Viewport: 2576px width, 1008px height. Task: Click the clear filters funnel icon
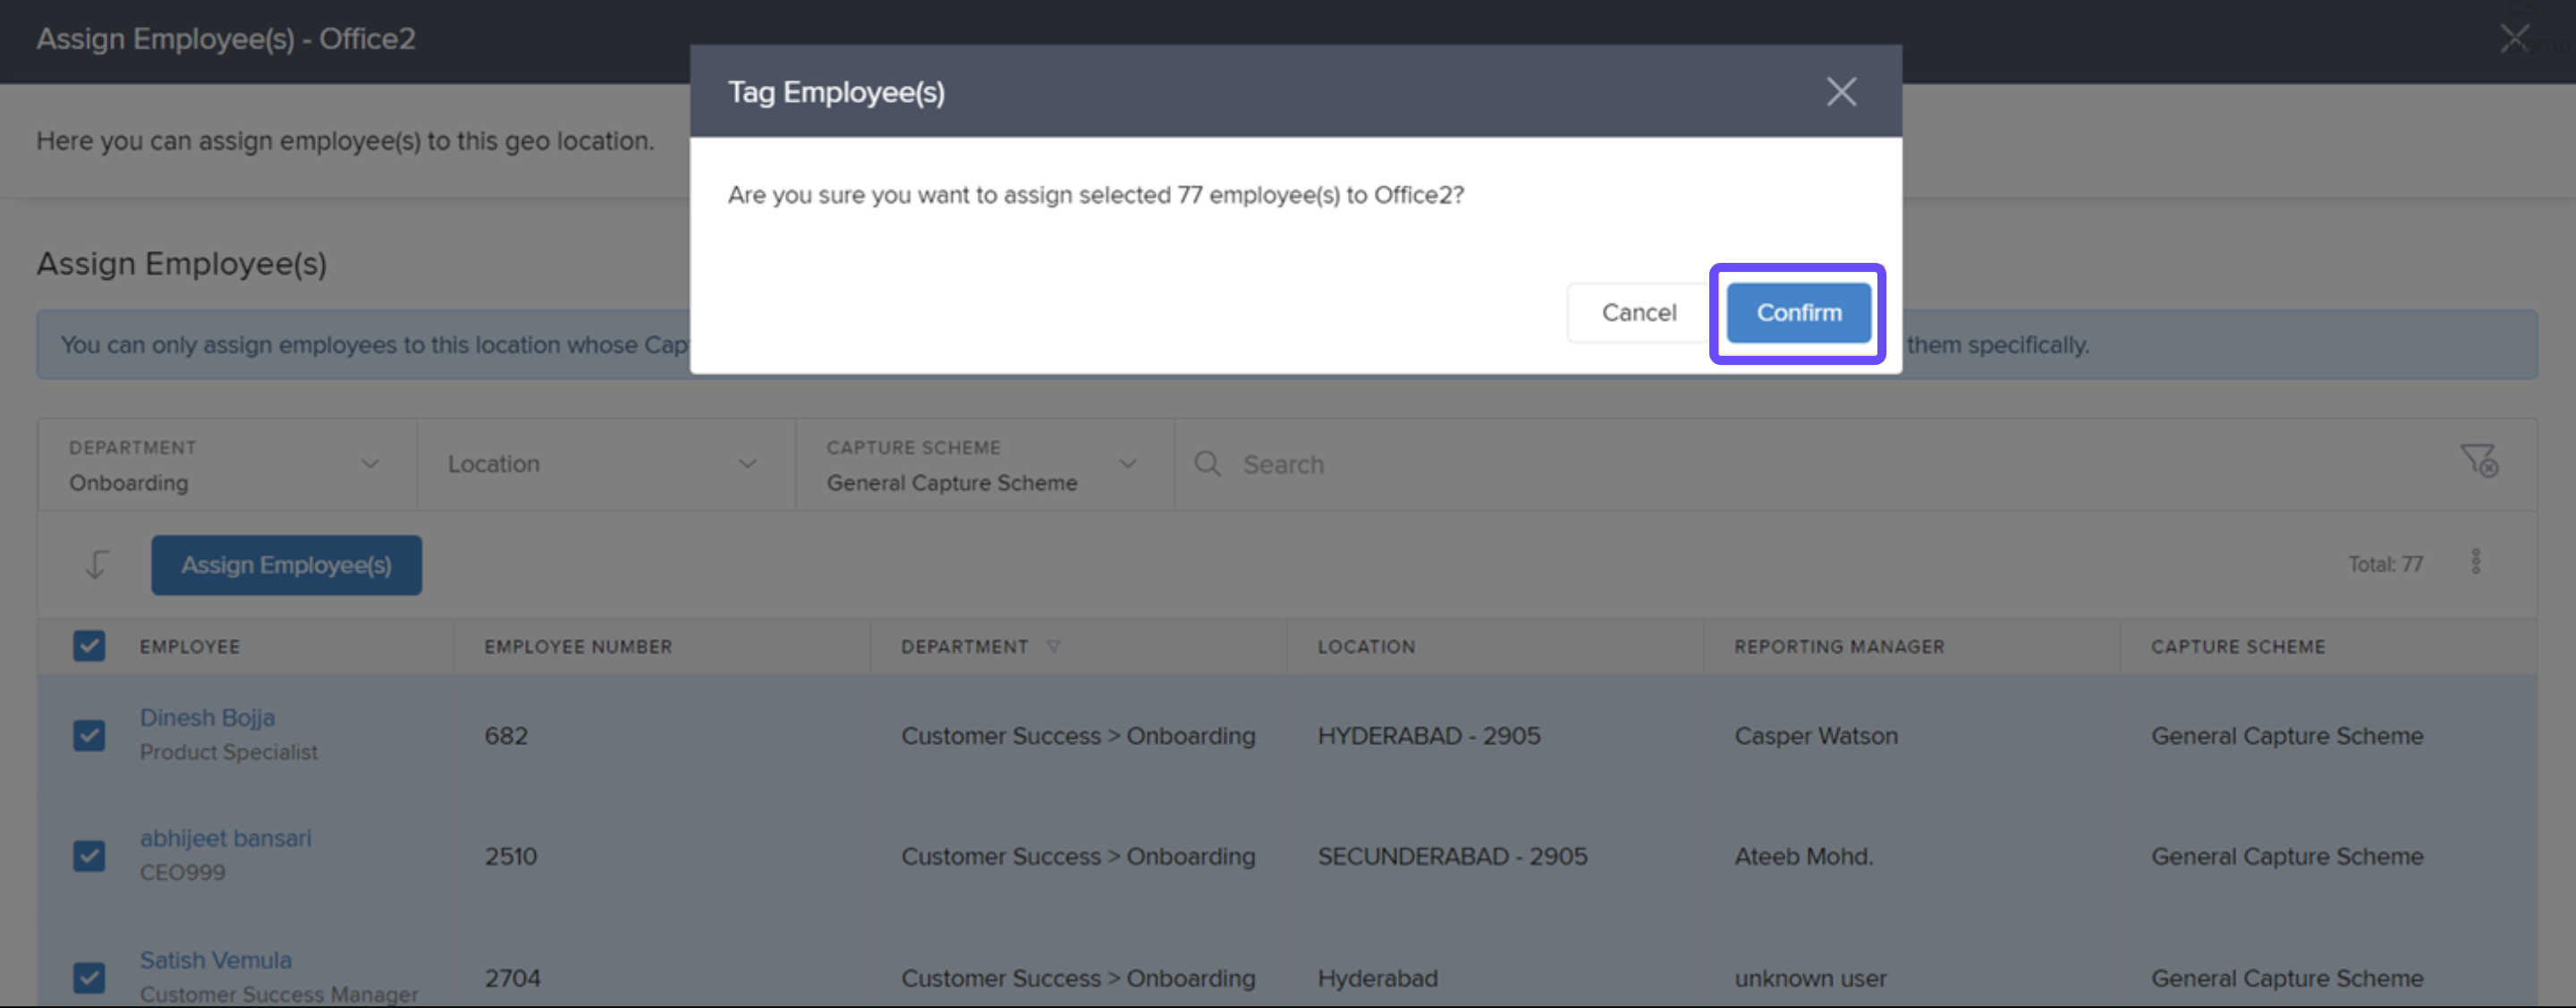(x=2478, y=461)
